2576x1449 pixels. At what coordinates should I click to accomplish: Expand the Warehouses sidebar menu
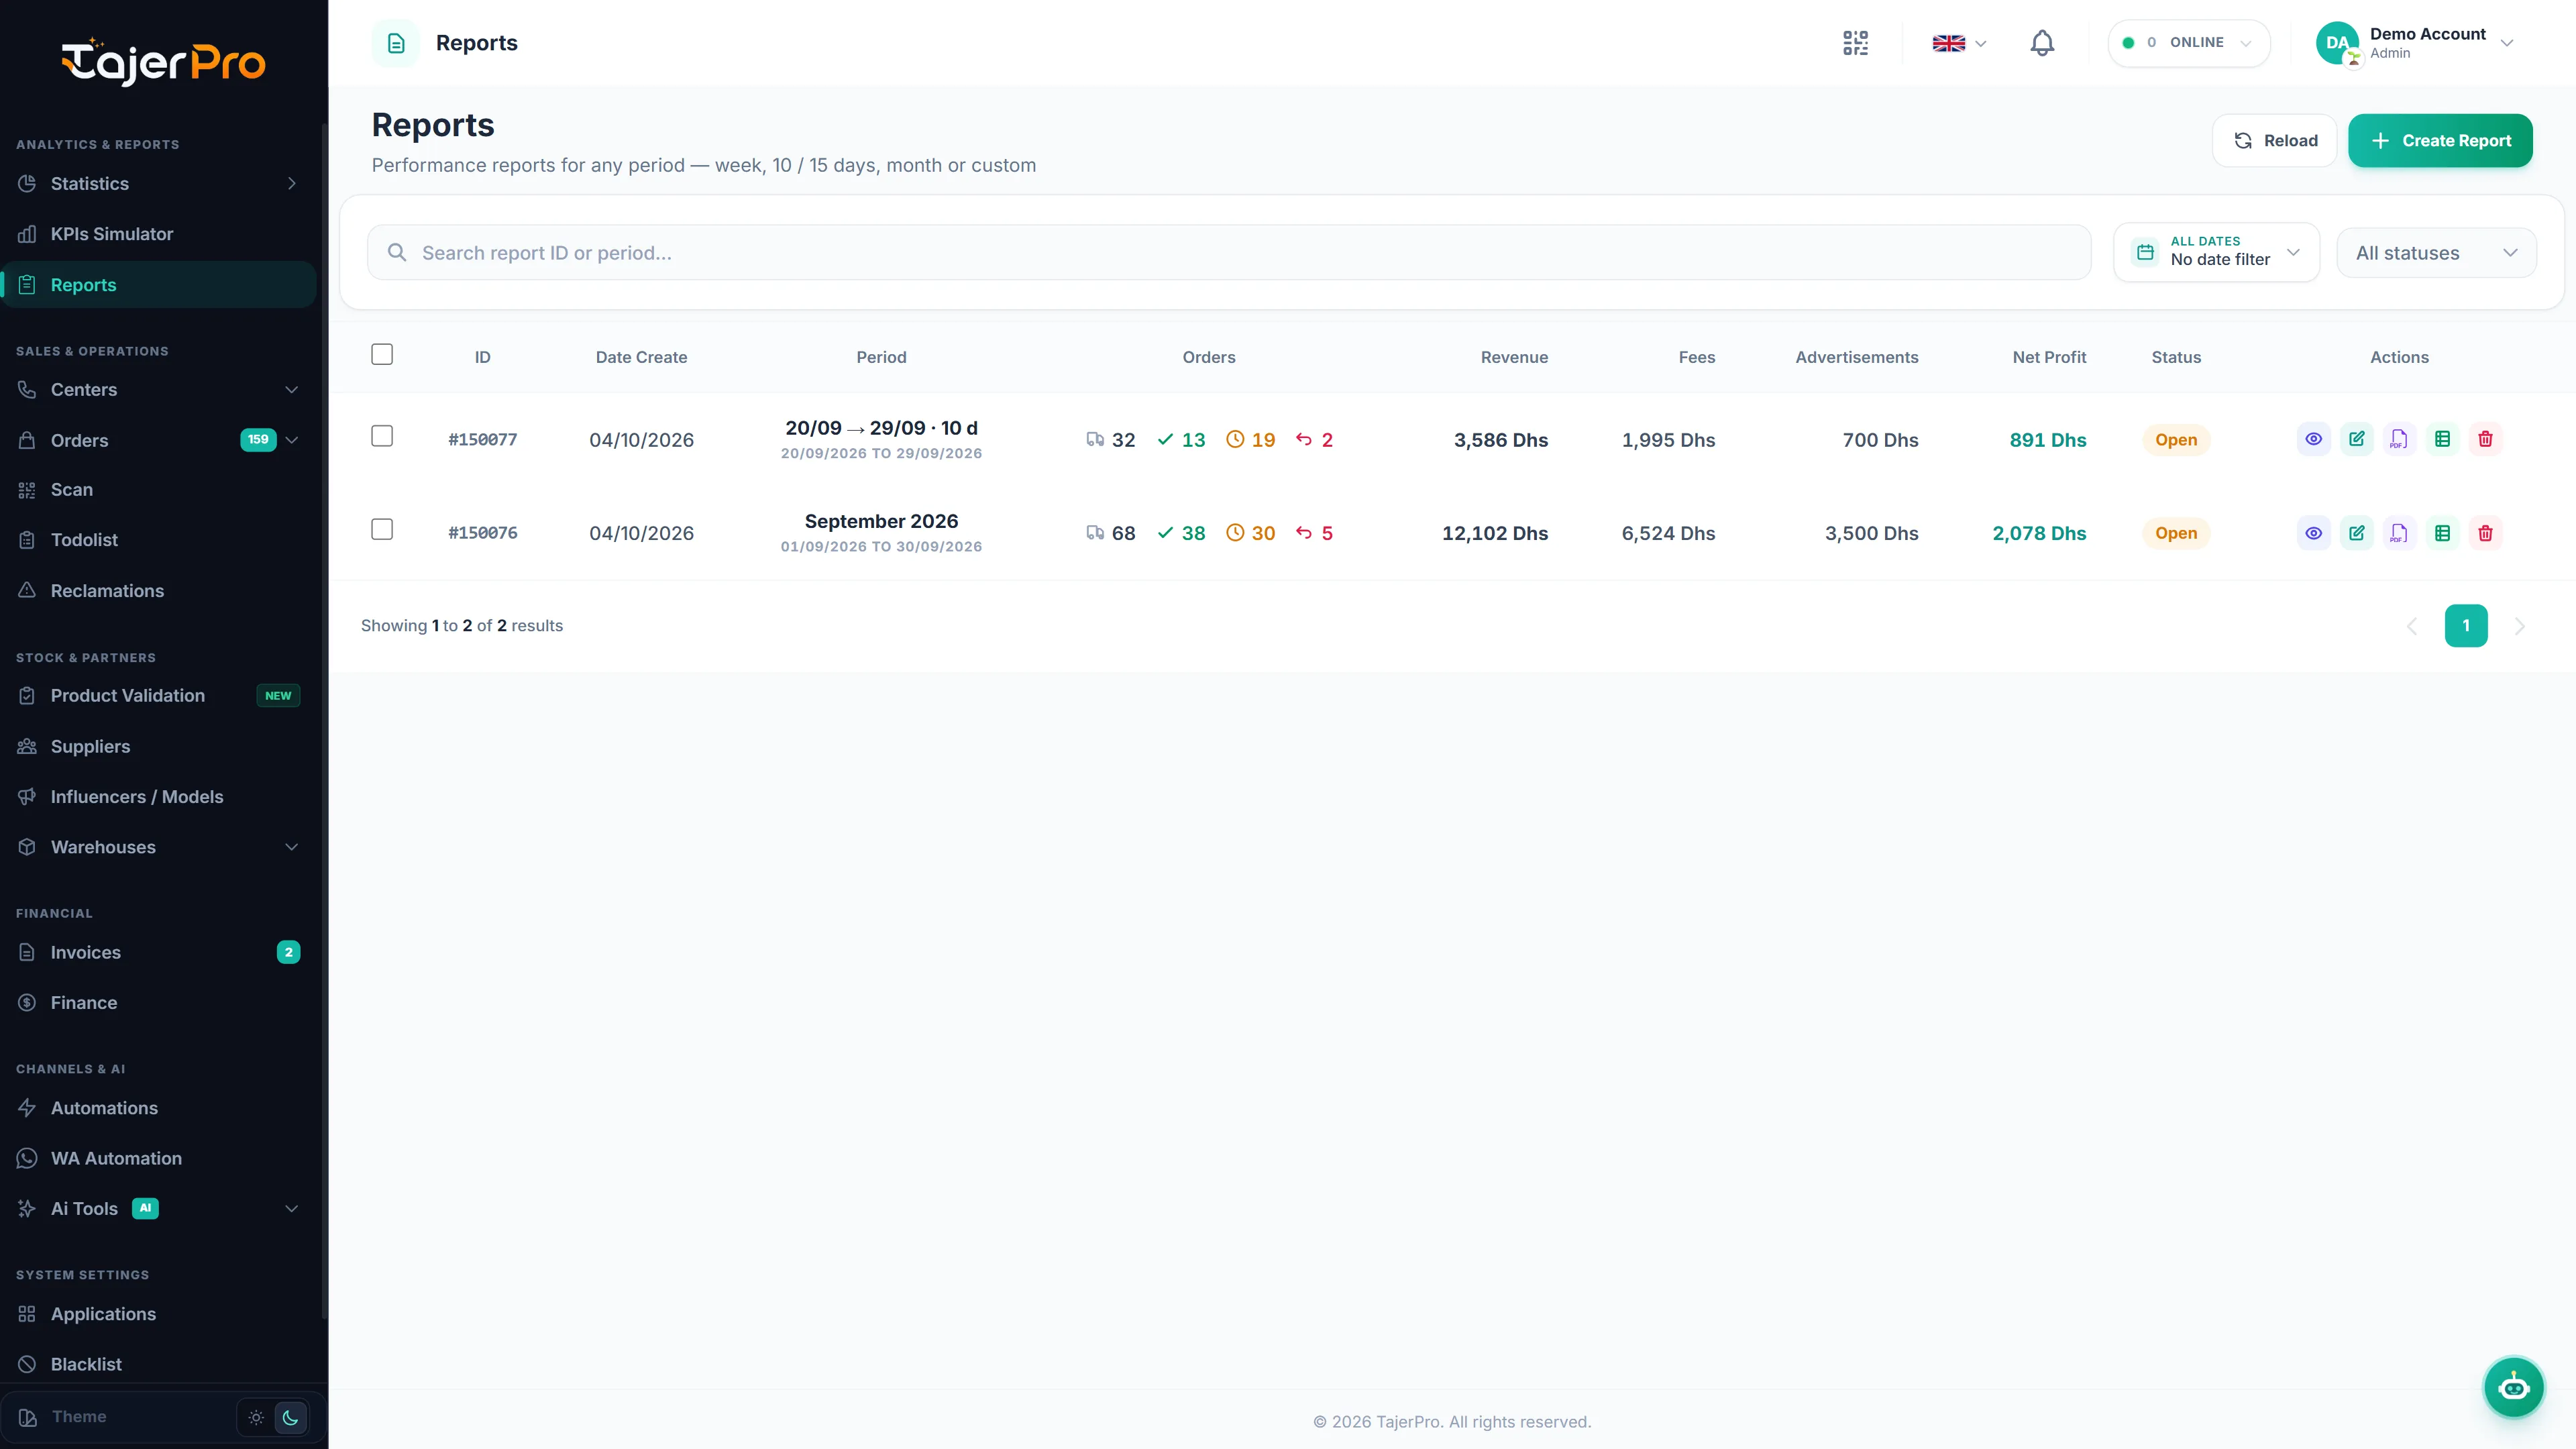click(158, 847)
